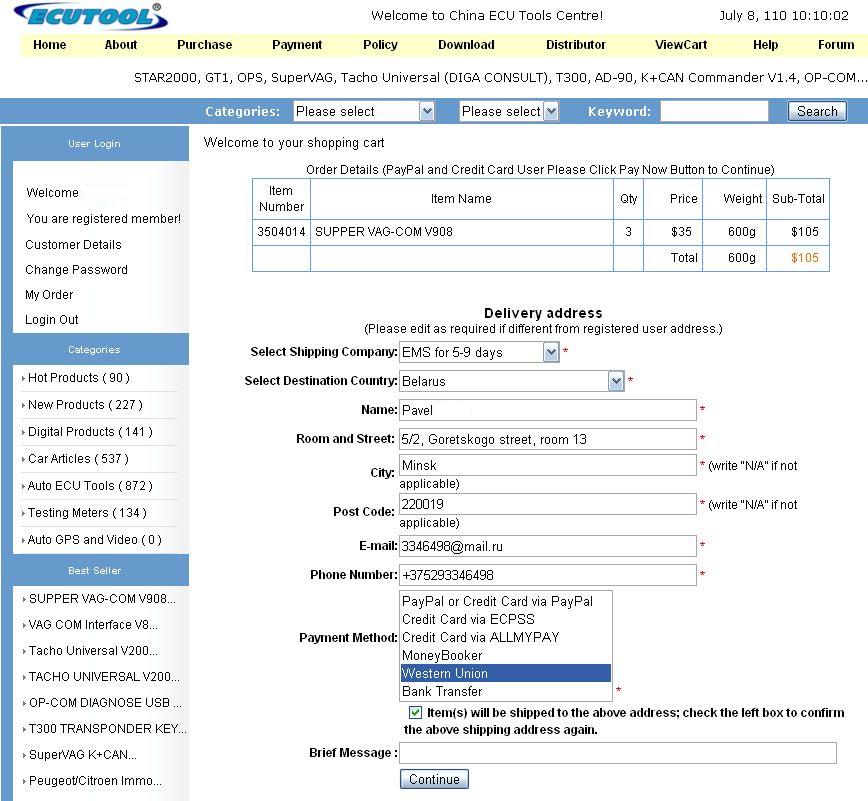The image size is (868, 801).
Task: Select PayPal or Credit Card via PayPal
Action: [497, 601]
